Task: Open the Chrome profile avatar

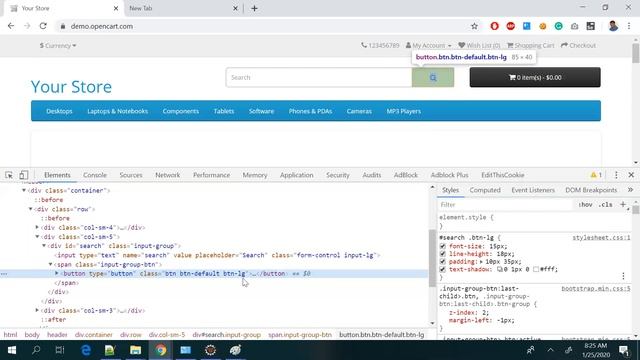Action: [x=613, y=26]
